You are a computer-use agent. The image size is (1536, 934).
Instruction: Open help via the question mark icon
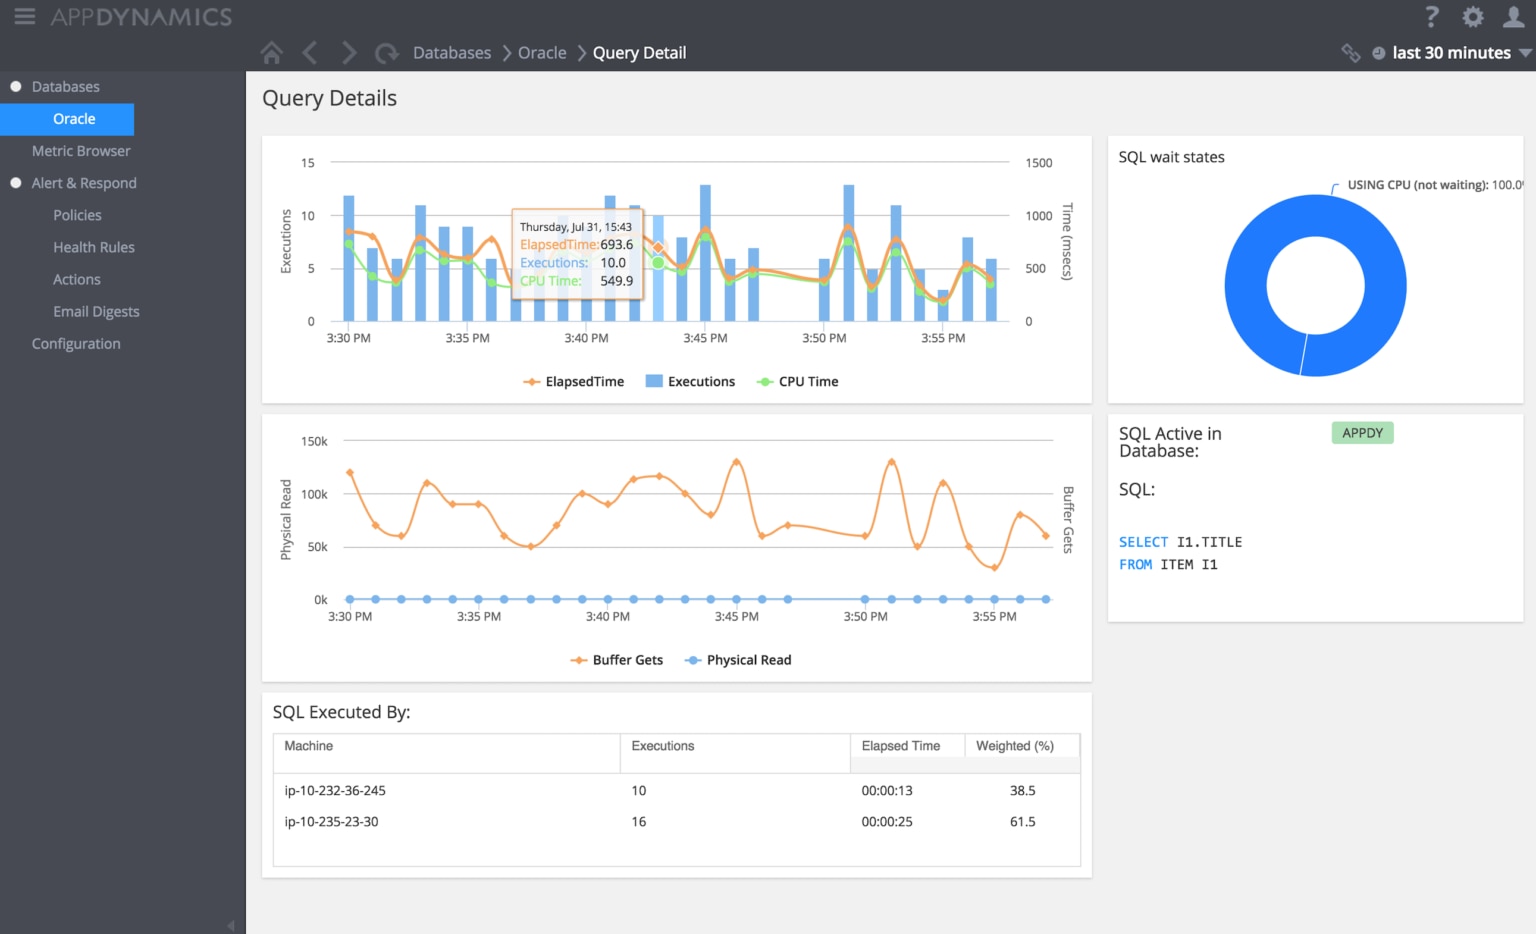[x=1431, y=16]
